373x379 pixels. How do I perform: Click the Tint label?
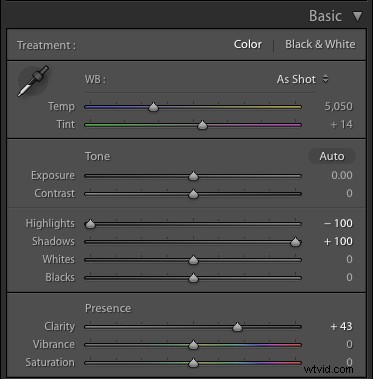click(66, 124)
